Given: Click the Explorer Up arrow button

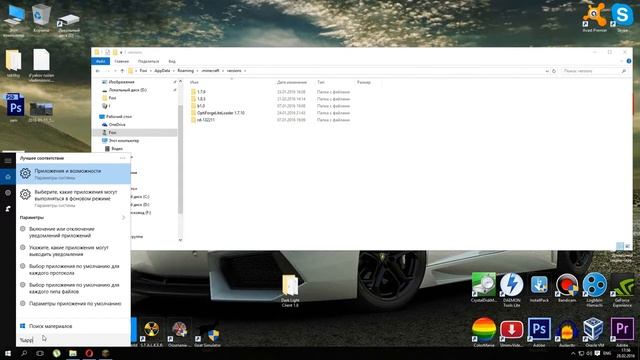Looking at the screenshot, I should (122, 71).
